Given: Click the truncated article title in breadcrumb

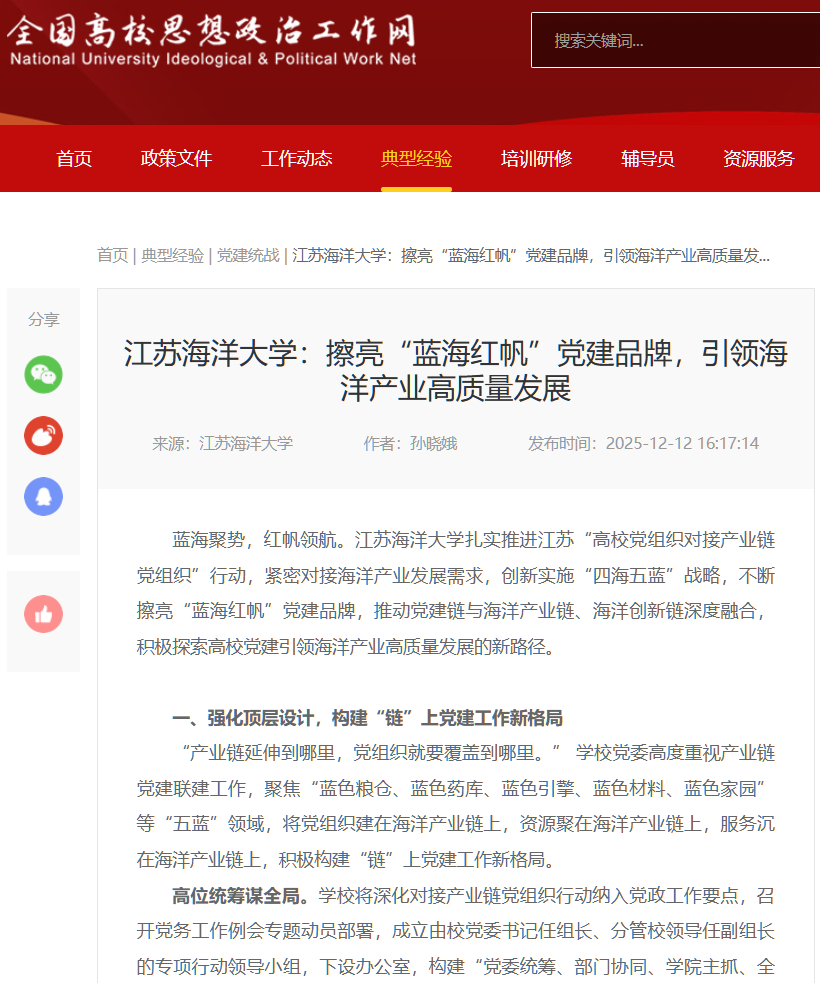Looking at the screenshot, I should coord(531,255).
